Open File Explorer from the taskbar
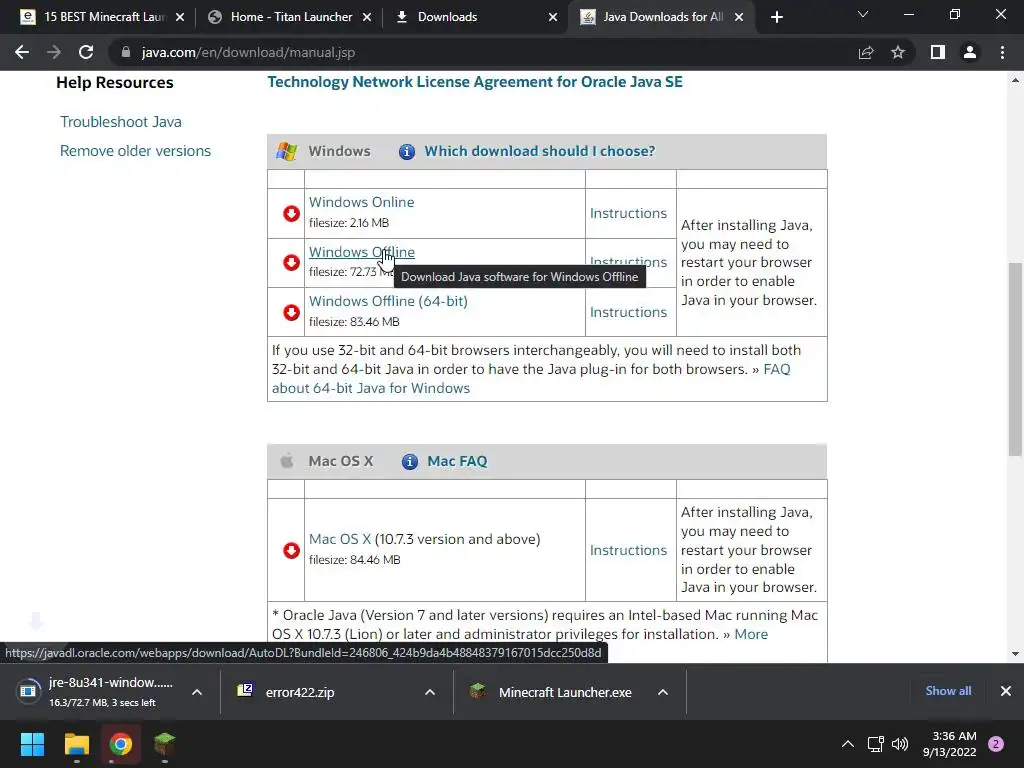This screenshot has height=768, width=1024. click(76, 744)
